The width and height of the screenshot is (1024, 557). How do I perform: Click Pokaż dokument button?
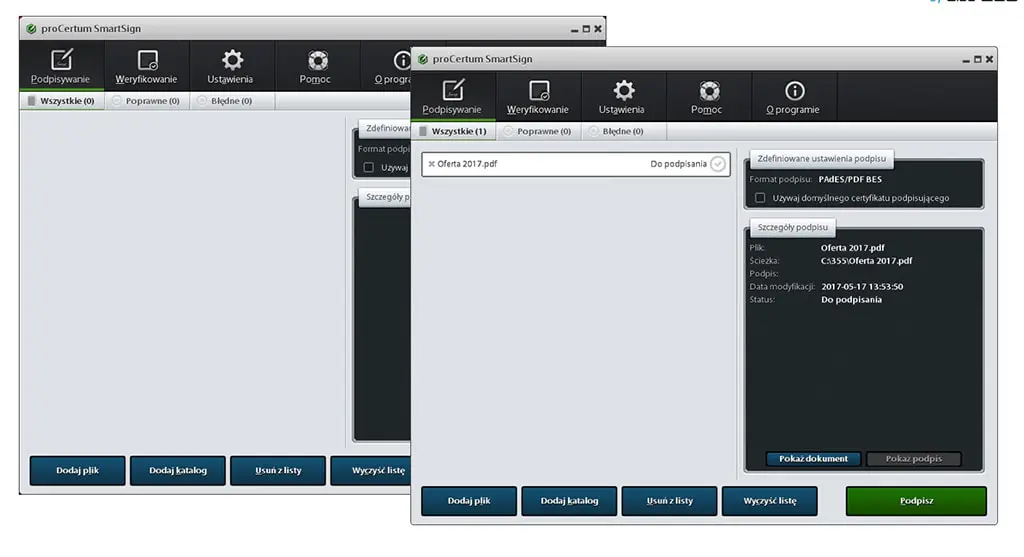click(x=813, y=459)
